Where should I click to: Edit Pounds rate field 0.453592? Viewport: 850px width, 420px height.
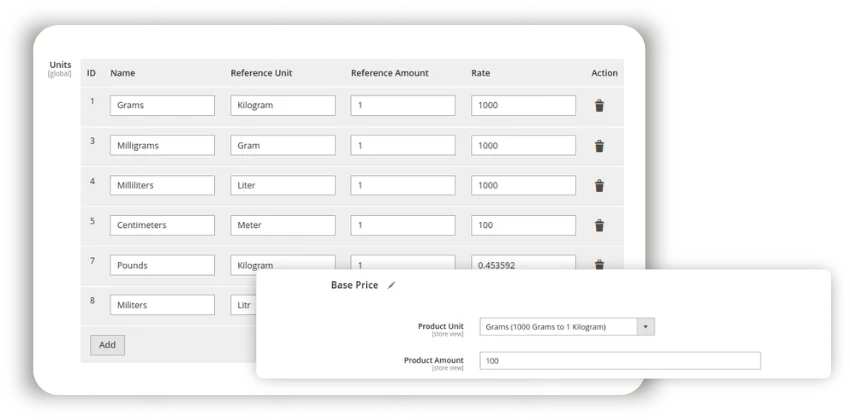point(523,262)
